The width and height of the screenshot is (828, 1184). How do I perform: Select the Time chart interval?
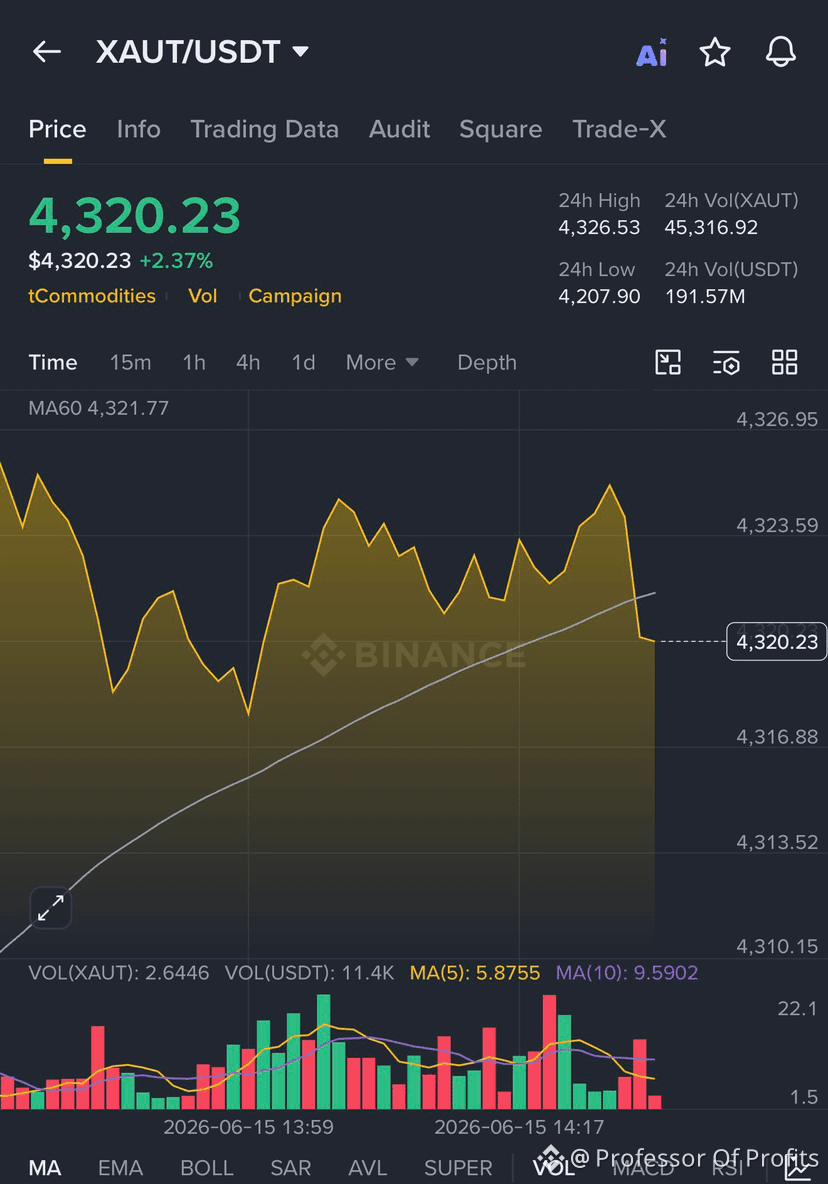pyautogui.click(x=53, y=362)
